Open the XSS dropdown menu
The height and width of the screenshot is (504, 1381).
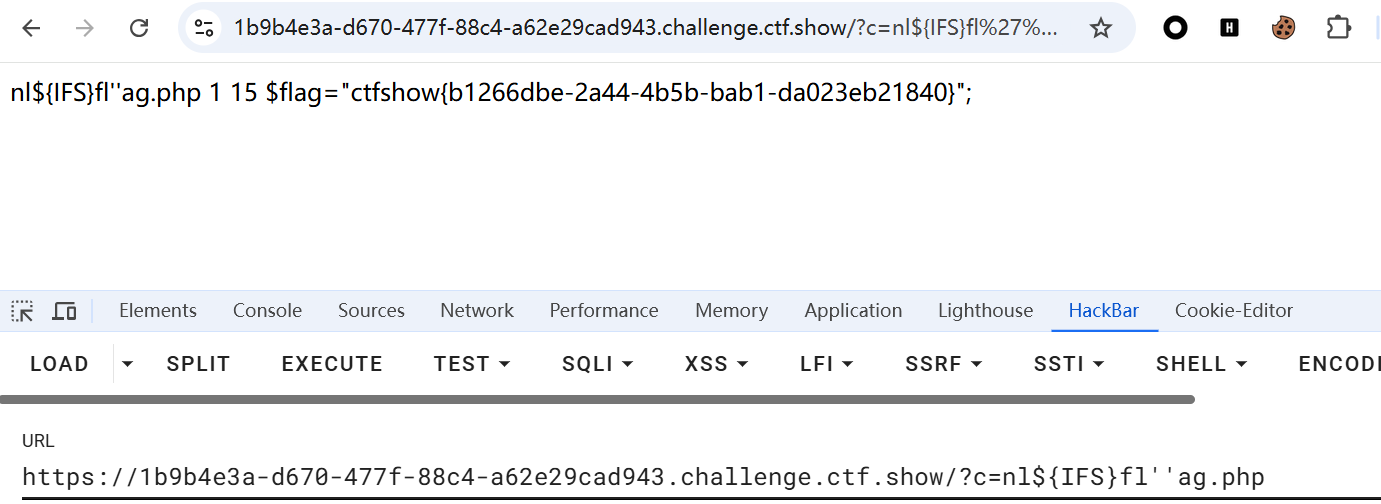click(x=716, y=364)
